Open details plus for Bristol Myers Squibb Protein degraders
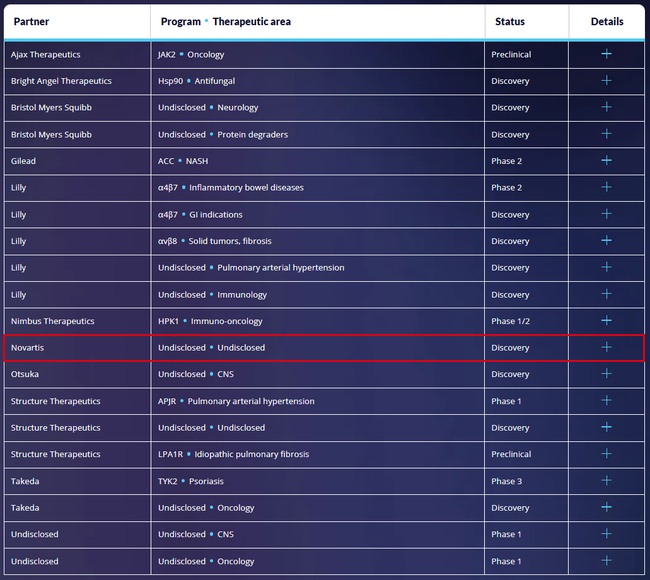Screen dimensions: 650x580 [x=606, y=134]
